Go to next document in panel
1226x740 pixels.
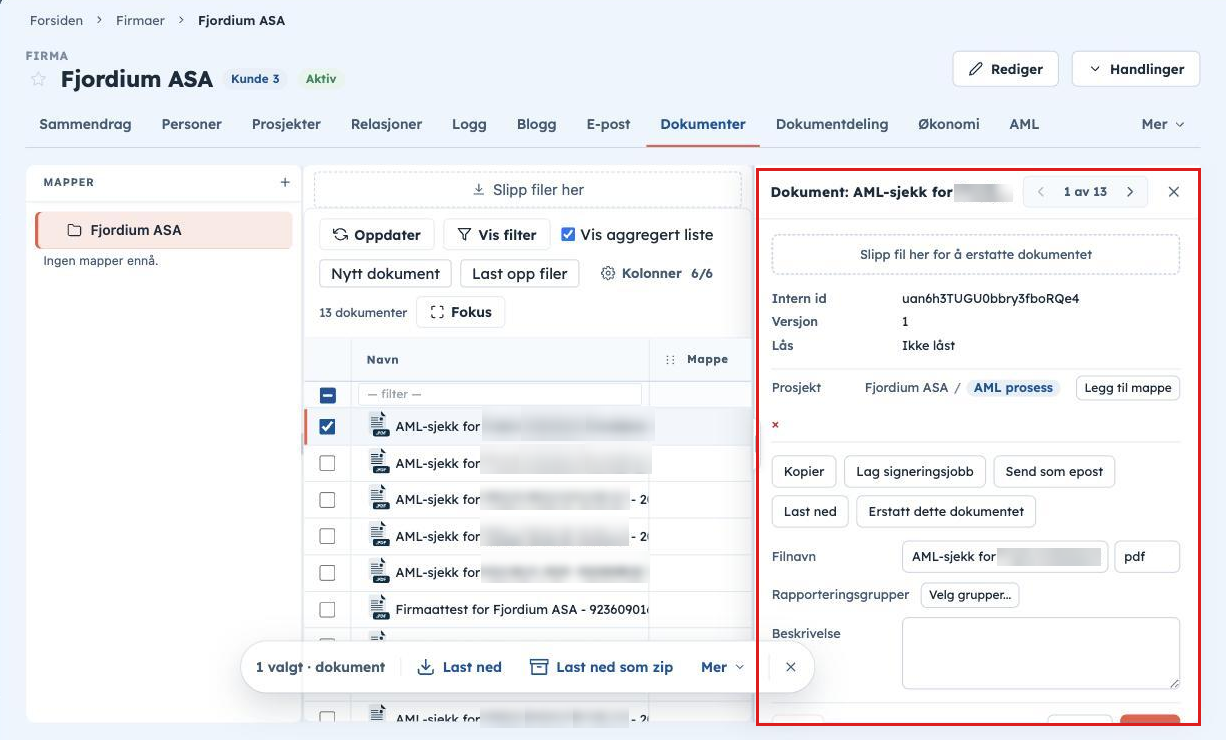coord(1130,192)
